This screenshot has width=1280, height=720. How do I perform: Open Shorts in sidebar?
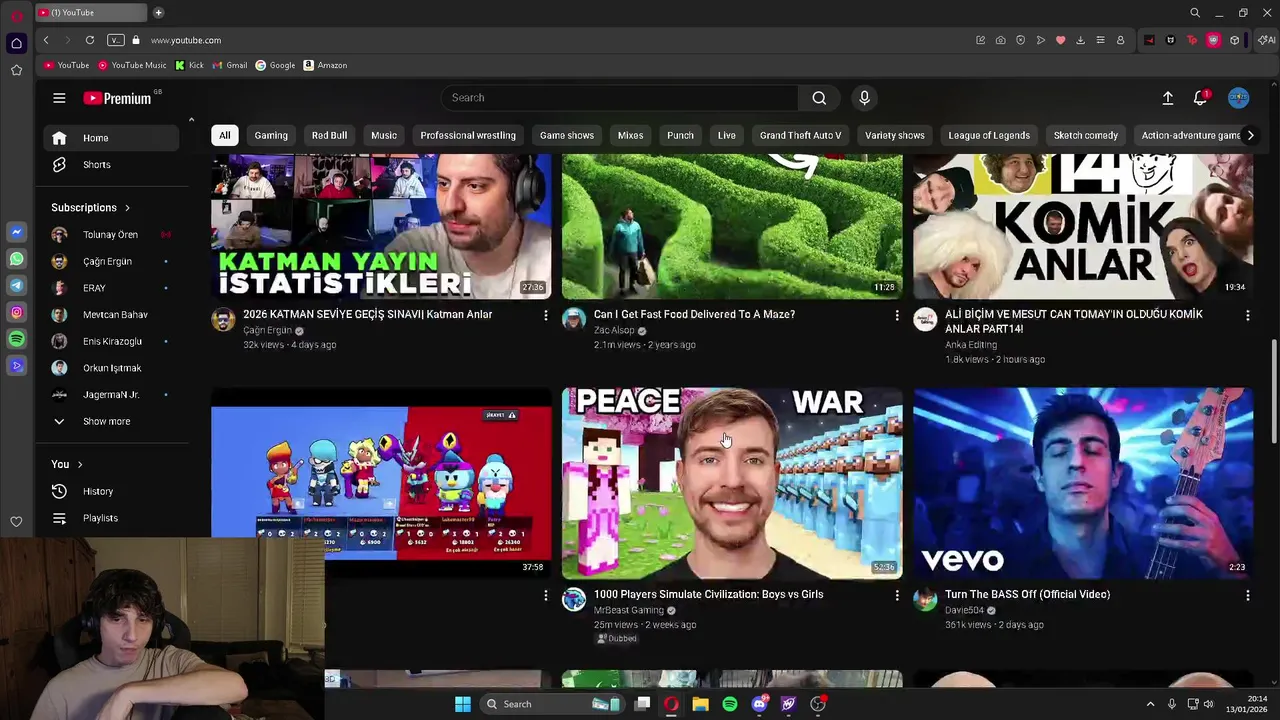[x=112, y=164]
